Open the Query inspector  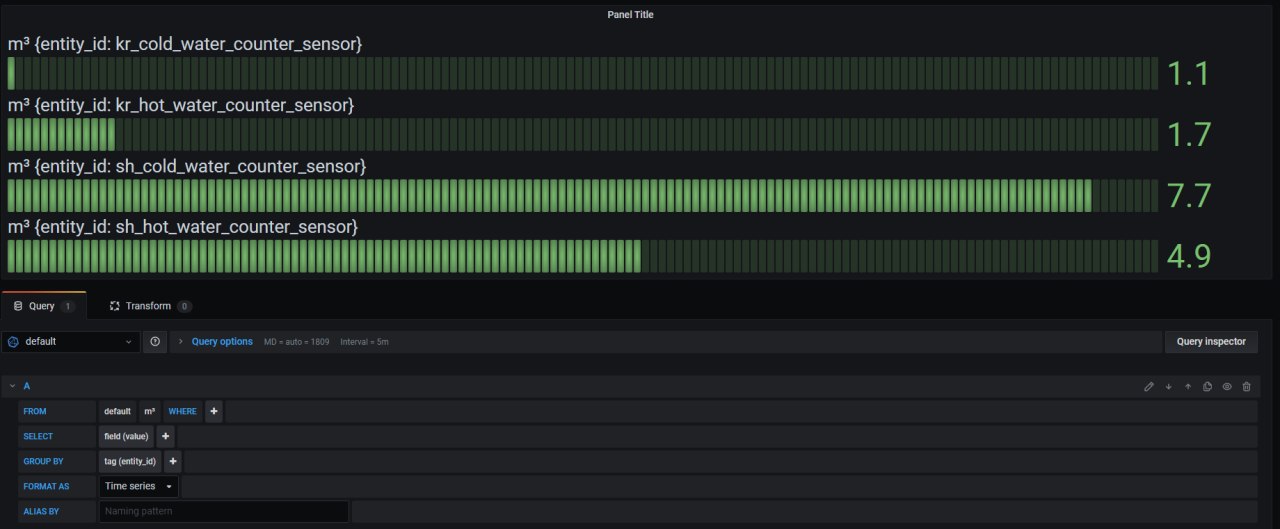(x=1211, y=341)
